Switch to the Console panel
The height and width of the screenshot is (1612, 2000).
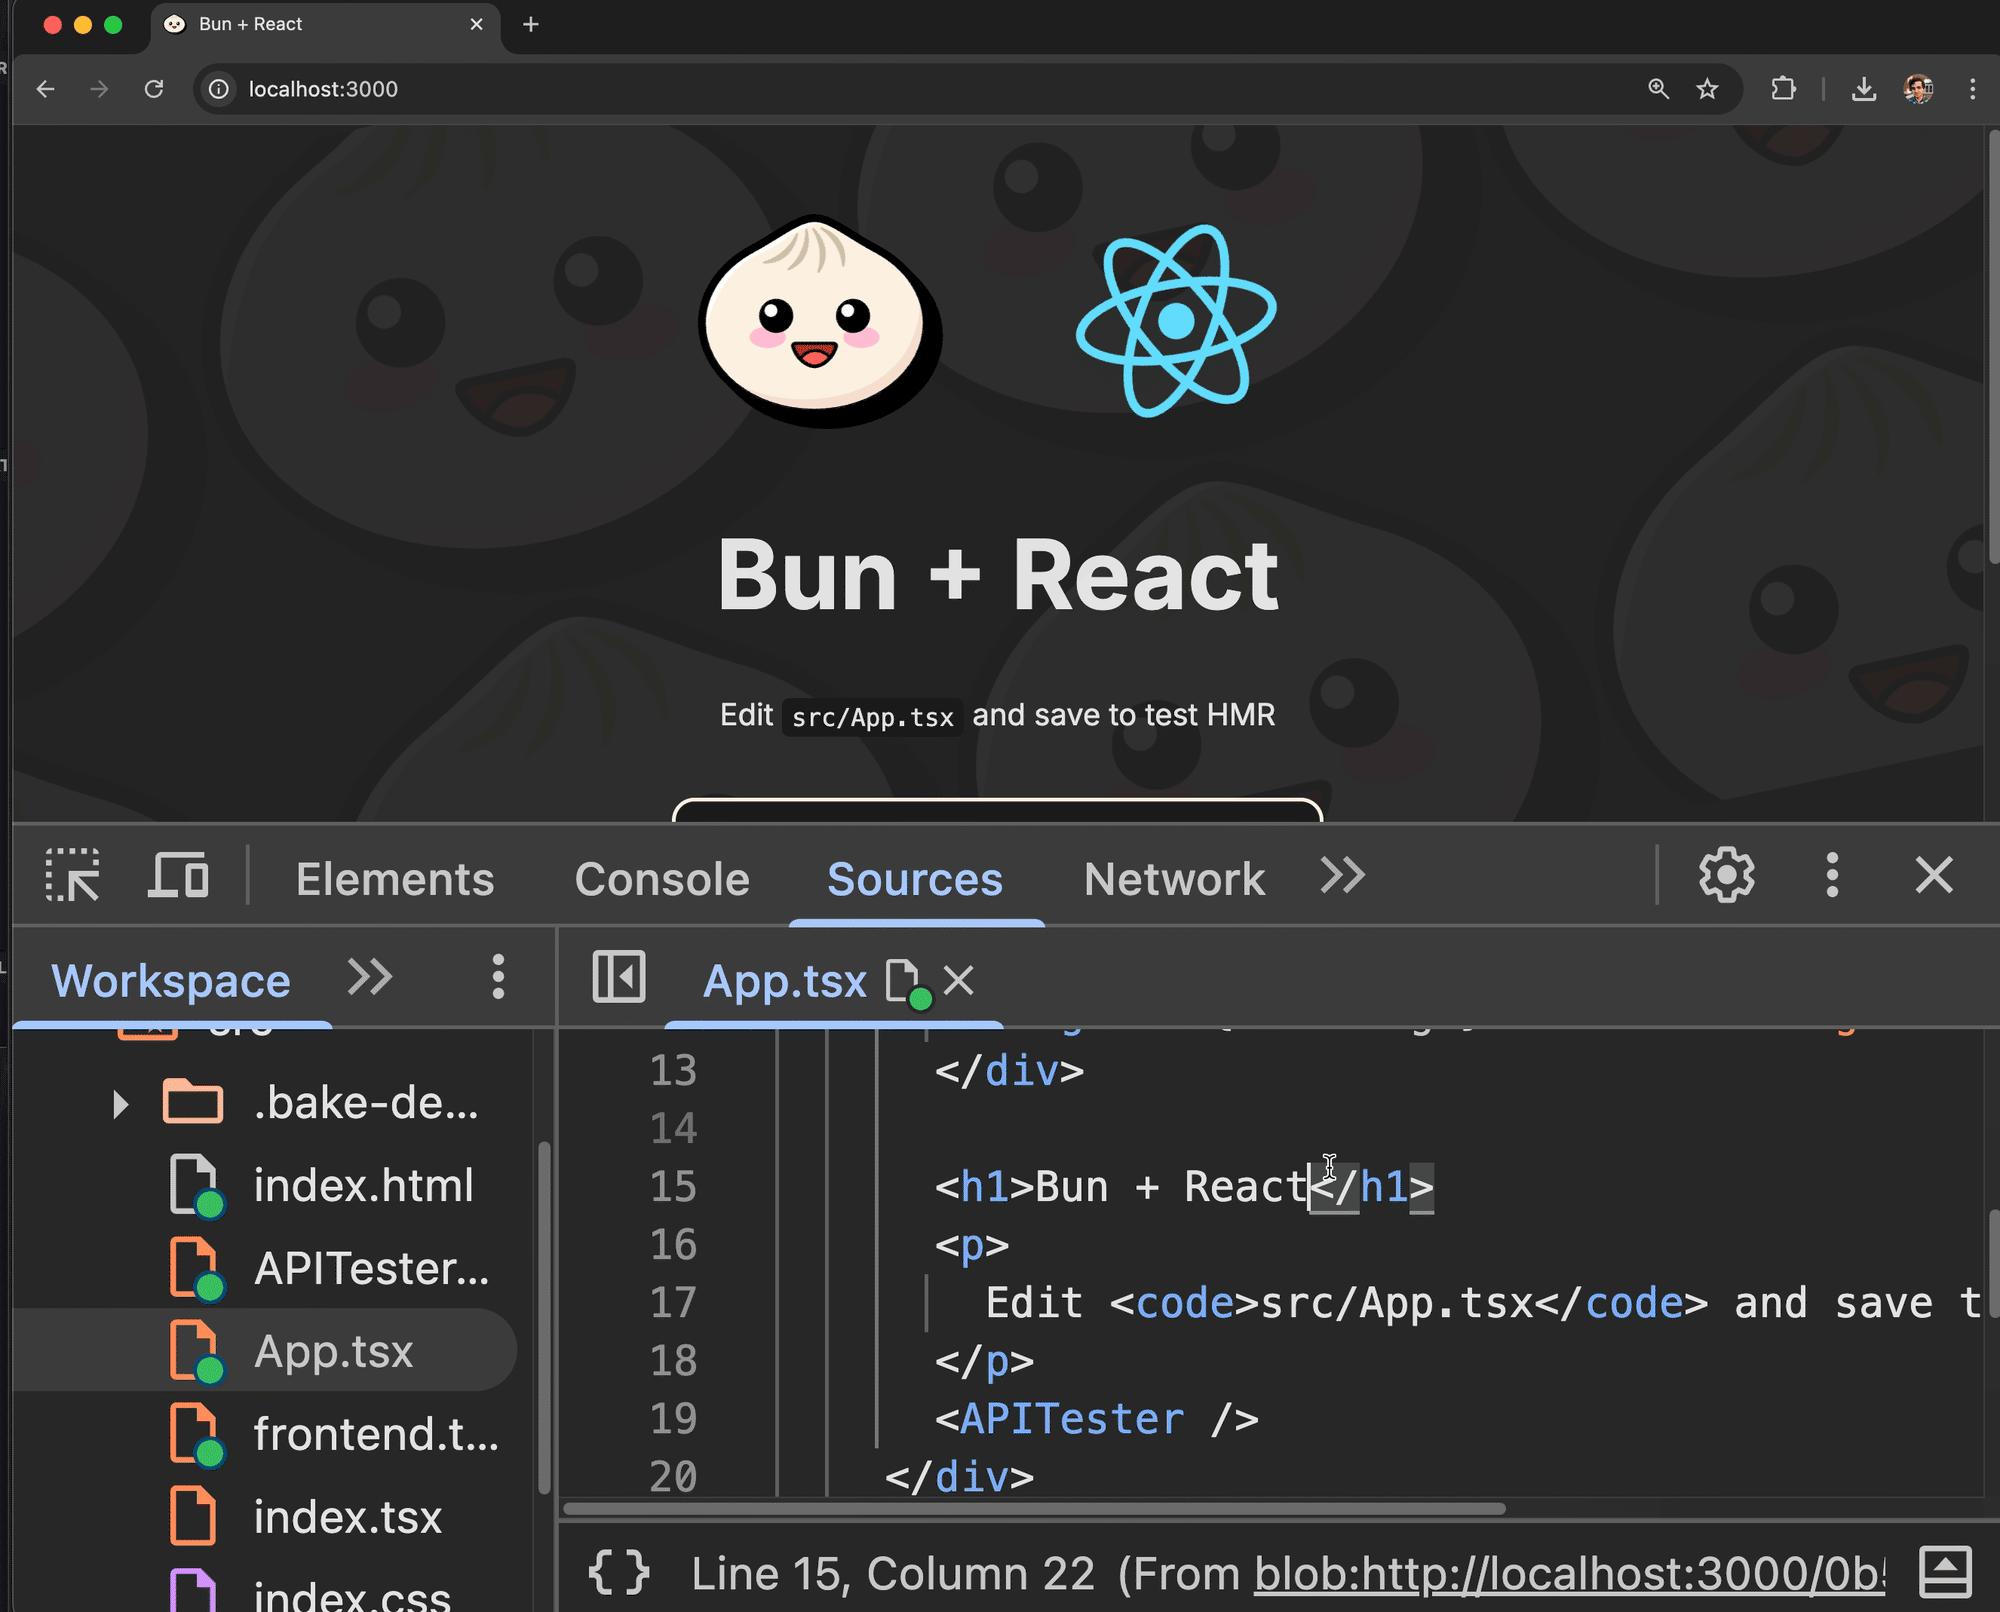(x=662, y=879)
